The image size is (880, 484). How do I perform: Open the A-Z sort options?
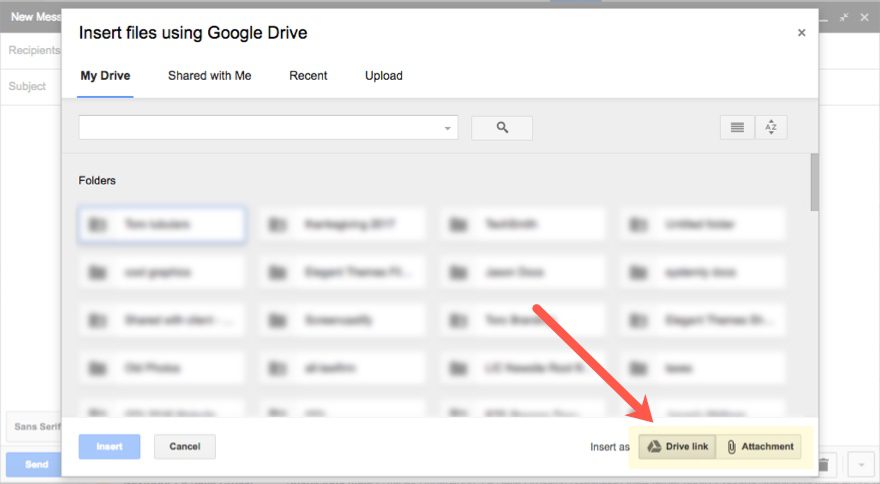771,127
